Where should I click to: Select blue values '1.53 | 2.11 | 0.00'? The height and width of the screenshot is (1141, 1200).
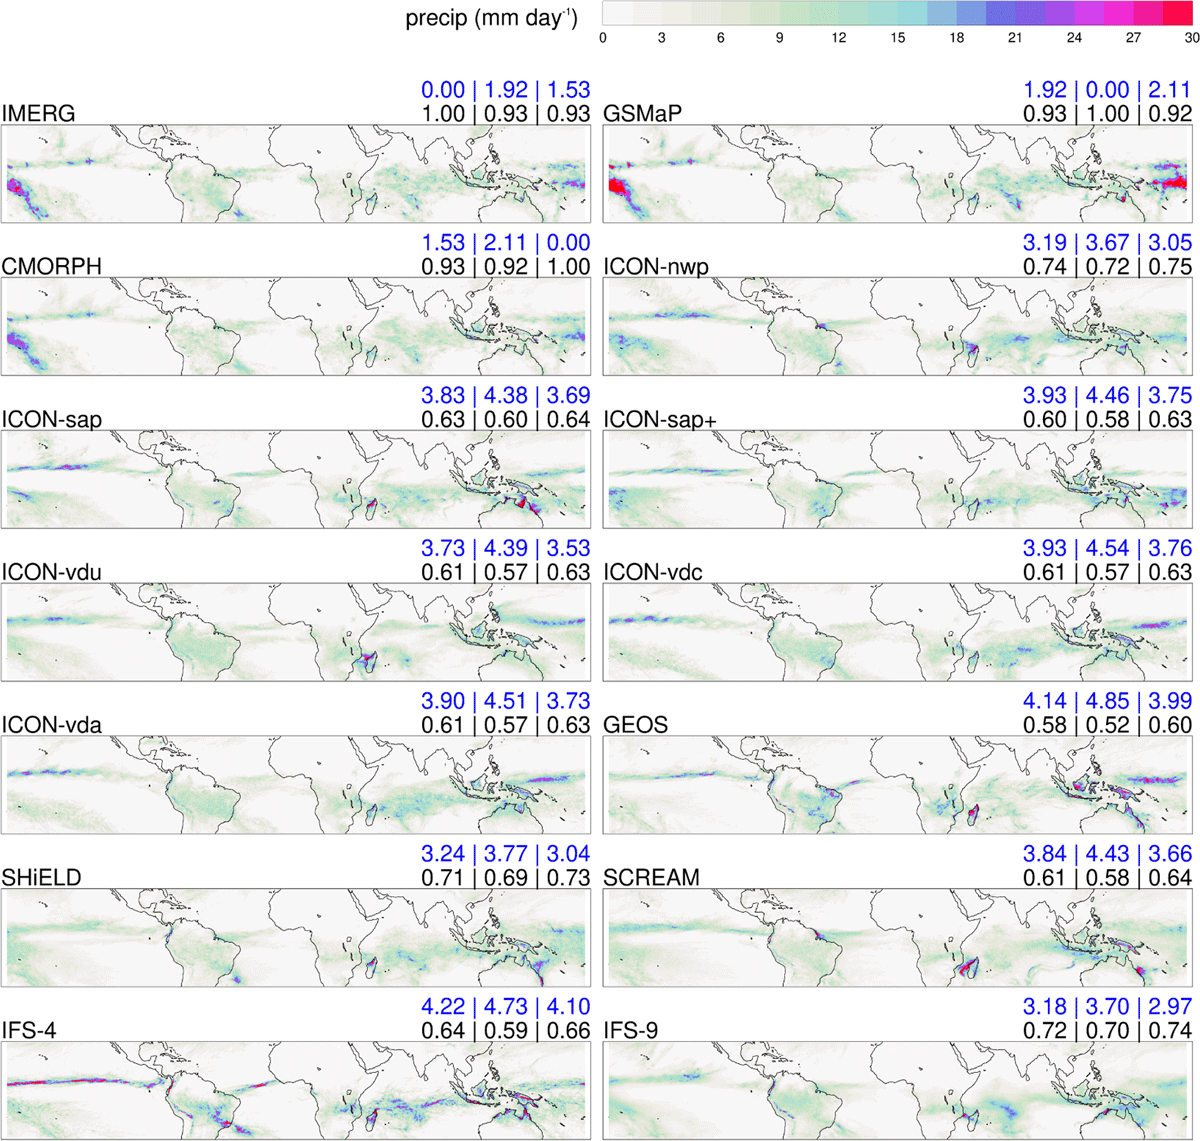(x=506, y=244)
